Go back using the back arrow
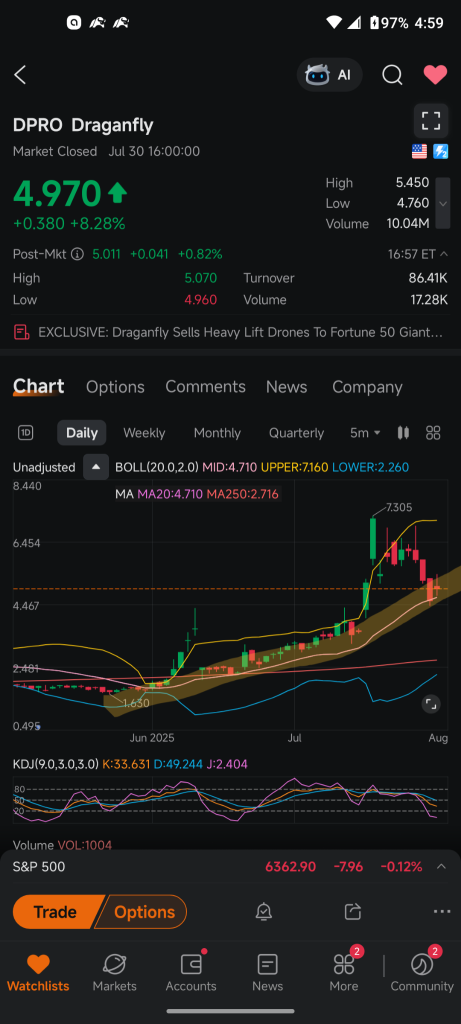 pyautogui.click(x=20, y=75)
